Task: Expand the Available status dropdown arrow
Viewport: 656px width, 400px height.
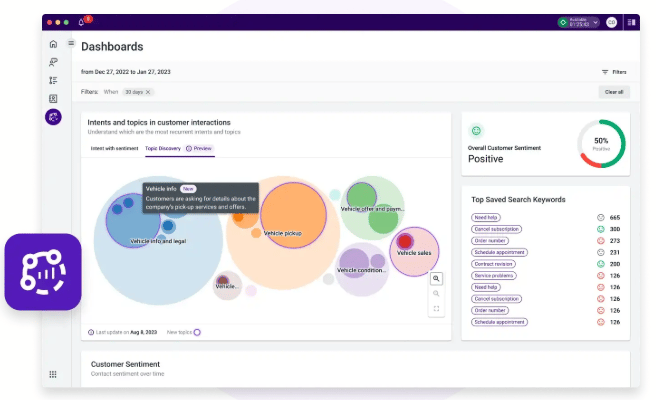Action: 595,22
